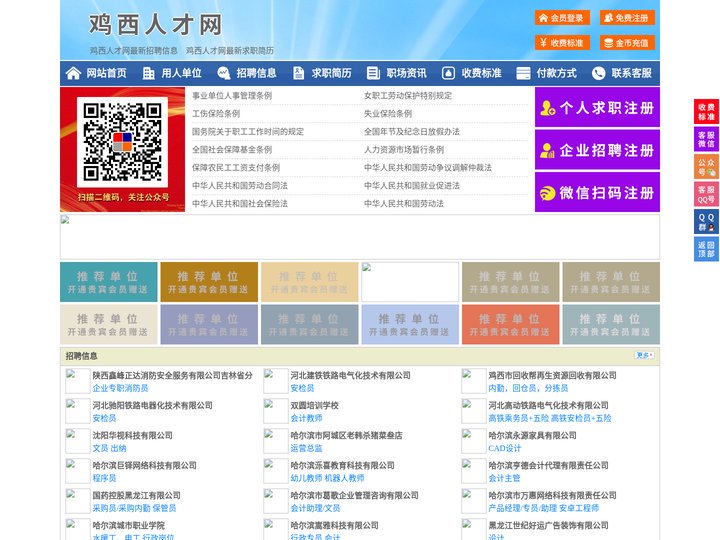Click the phone icon beside 联系客服
Image resolution: width=720 pixels, height=540 pixels.
[x=598, y=73]
